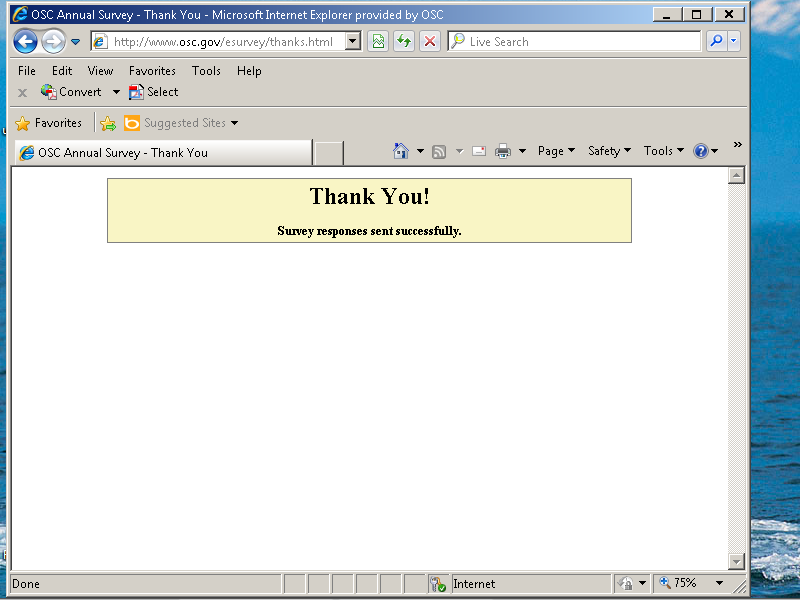
Task: Click the zoom level 75% button
Action: click(x=679, y=583)
